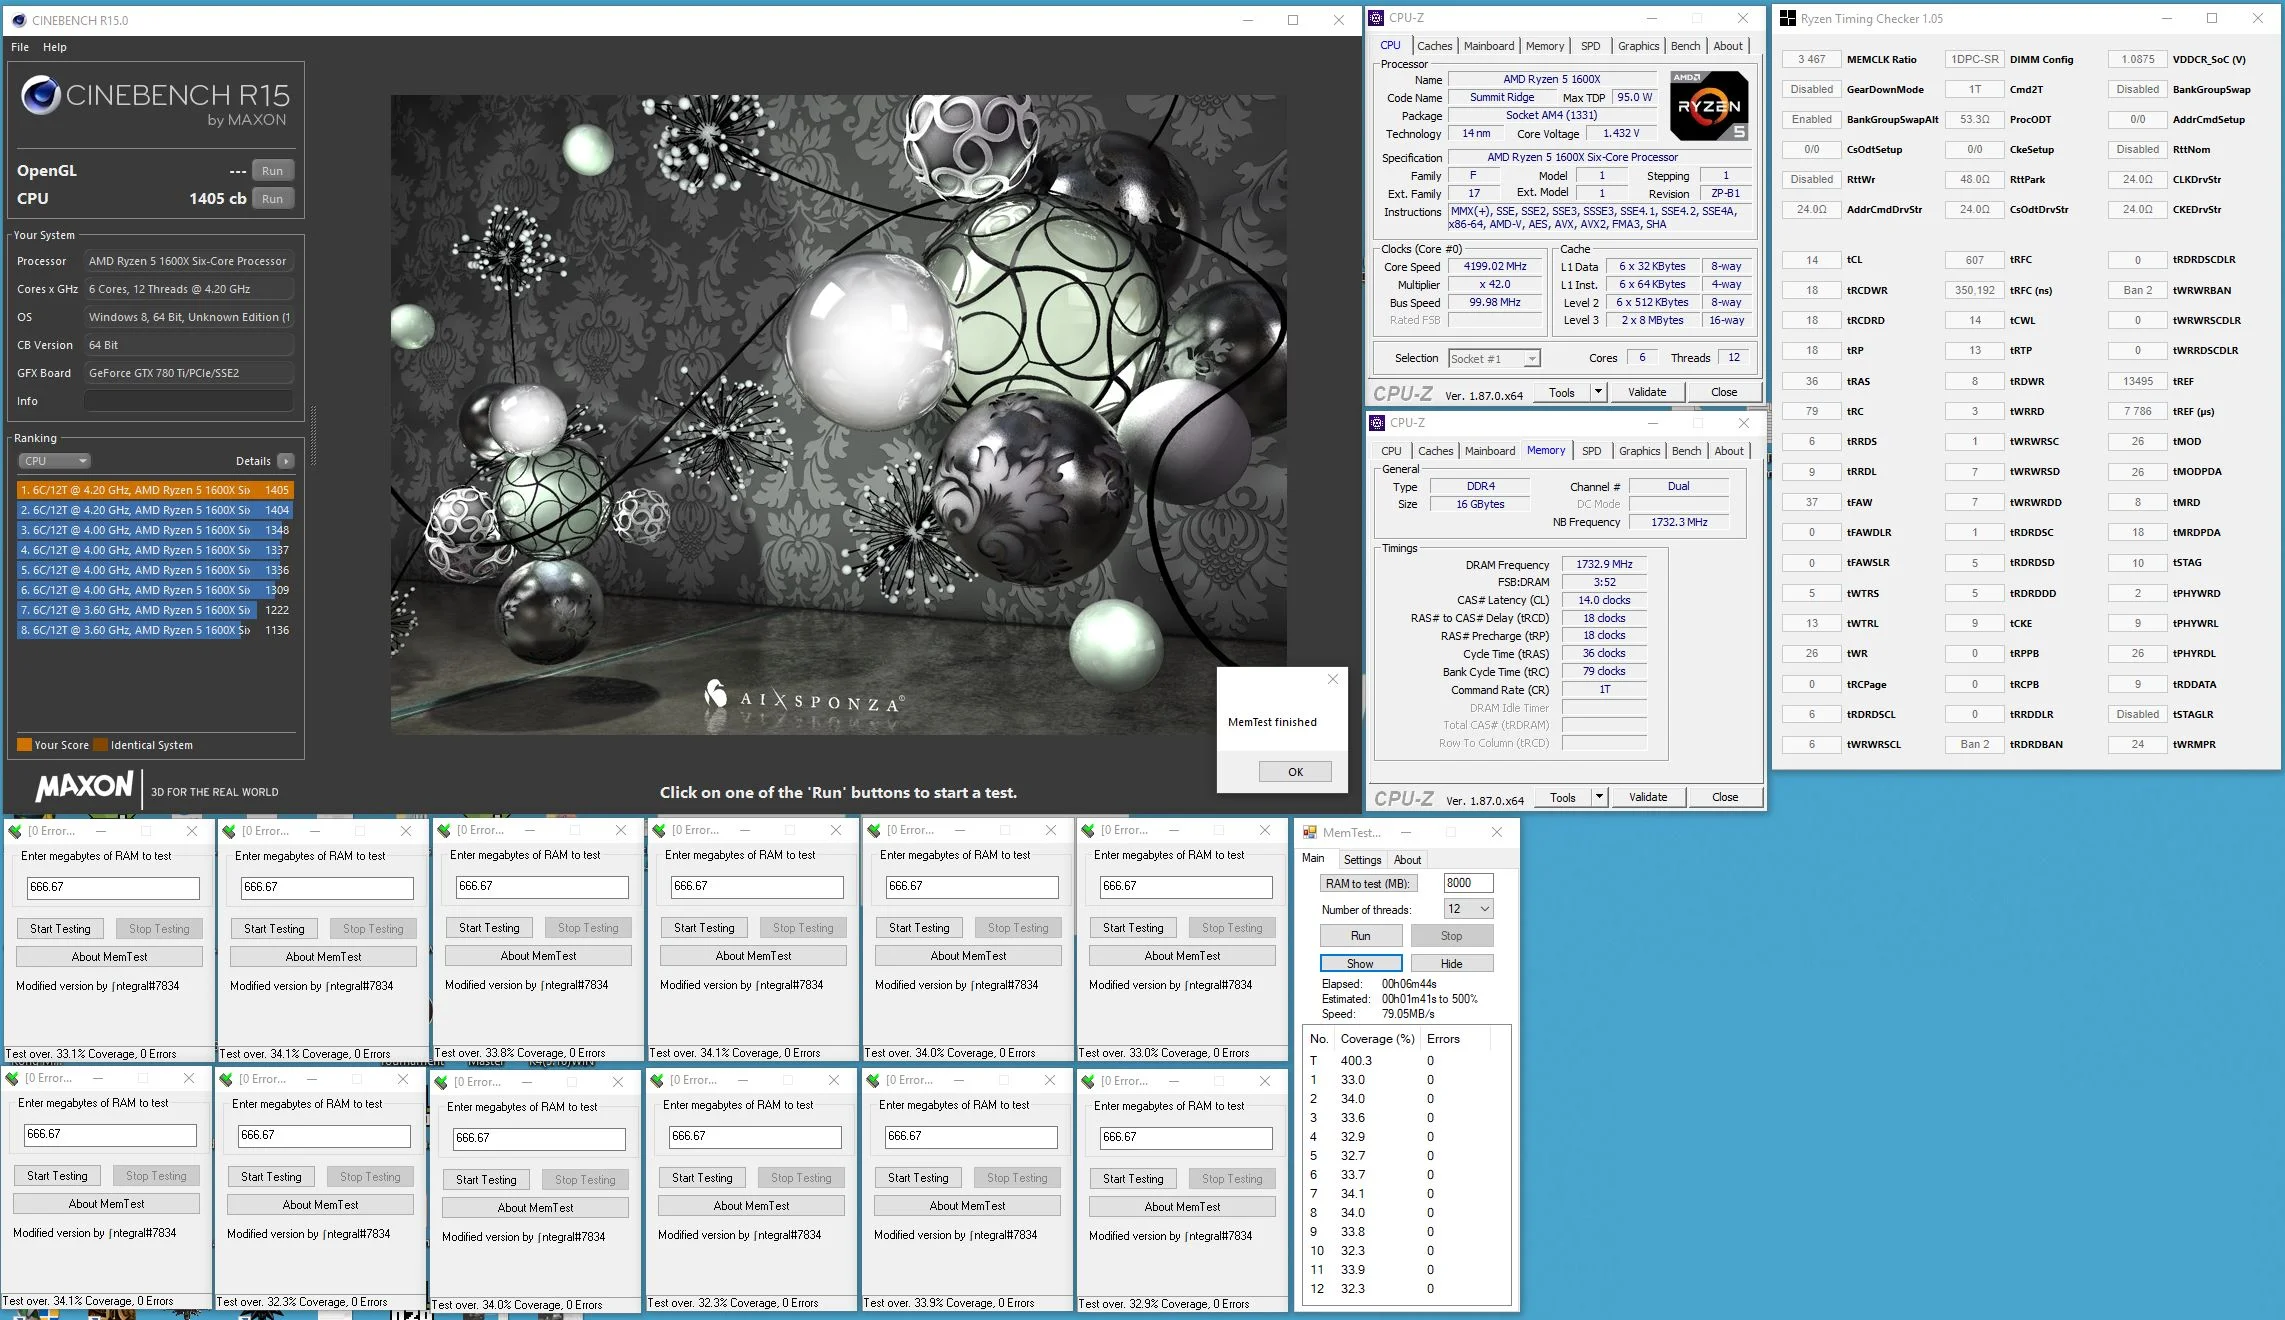Click OK in MemTest finished dialog
The width and height of the screenshot is (2285, 1320).
1295,772
